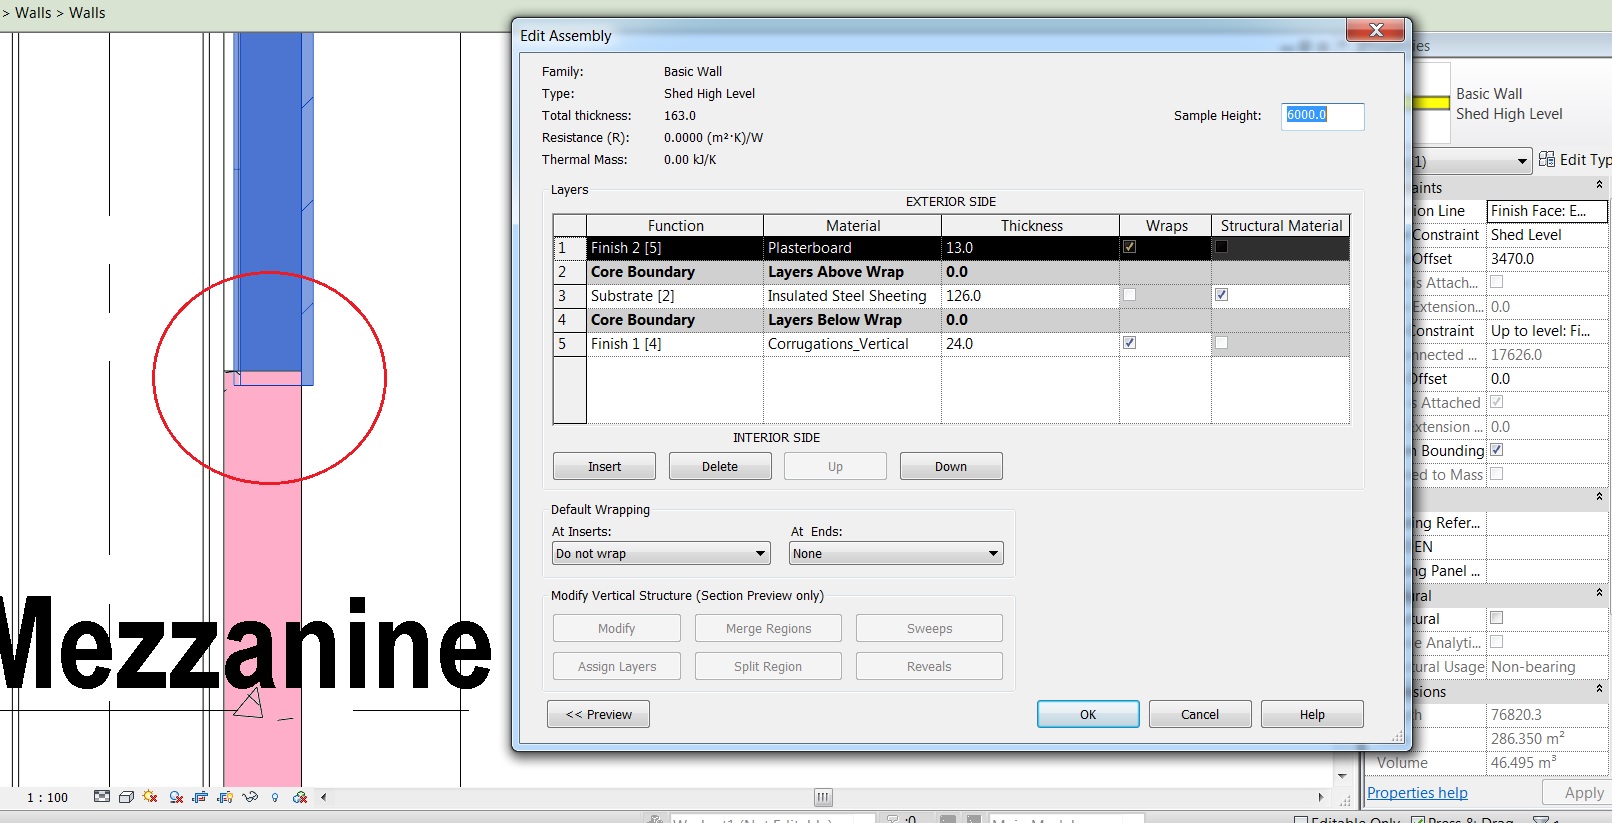Select row header number 5 in Layers
Viewport: 1612px width, 823px height.
[570, 344]
